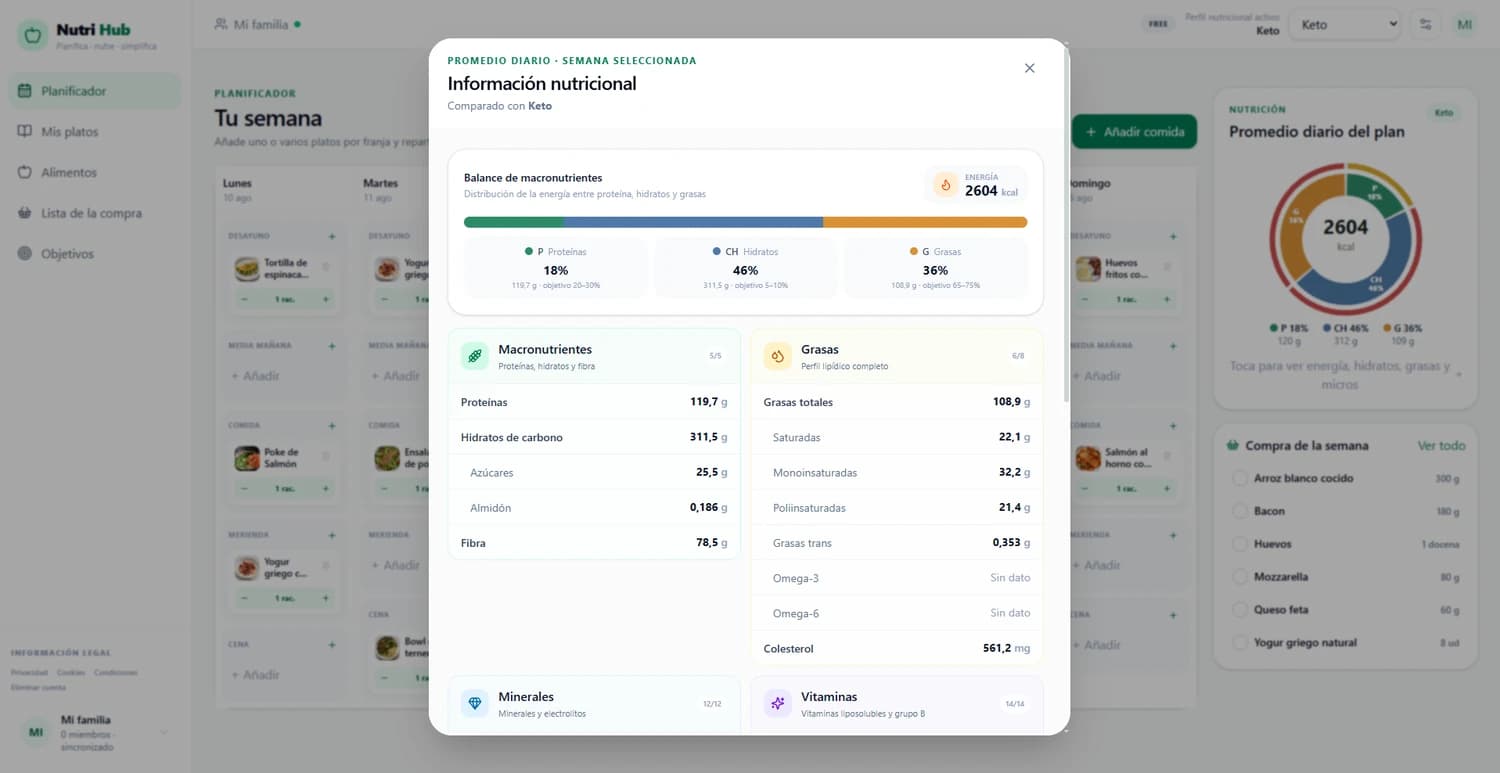This screenshot has height=773, width=1500.
Task: Go to Mis platos in sidebar
Action: (x=95, y=132)
